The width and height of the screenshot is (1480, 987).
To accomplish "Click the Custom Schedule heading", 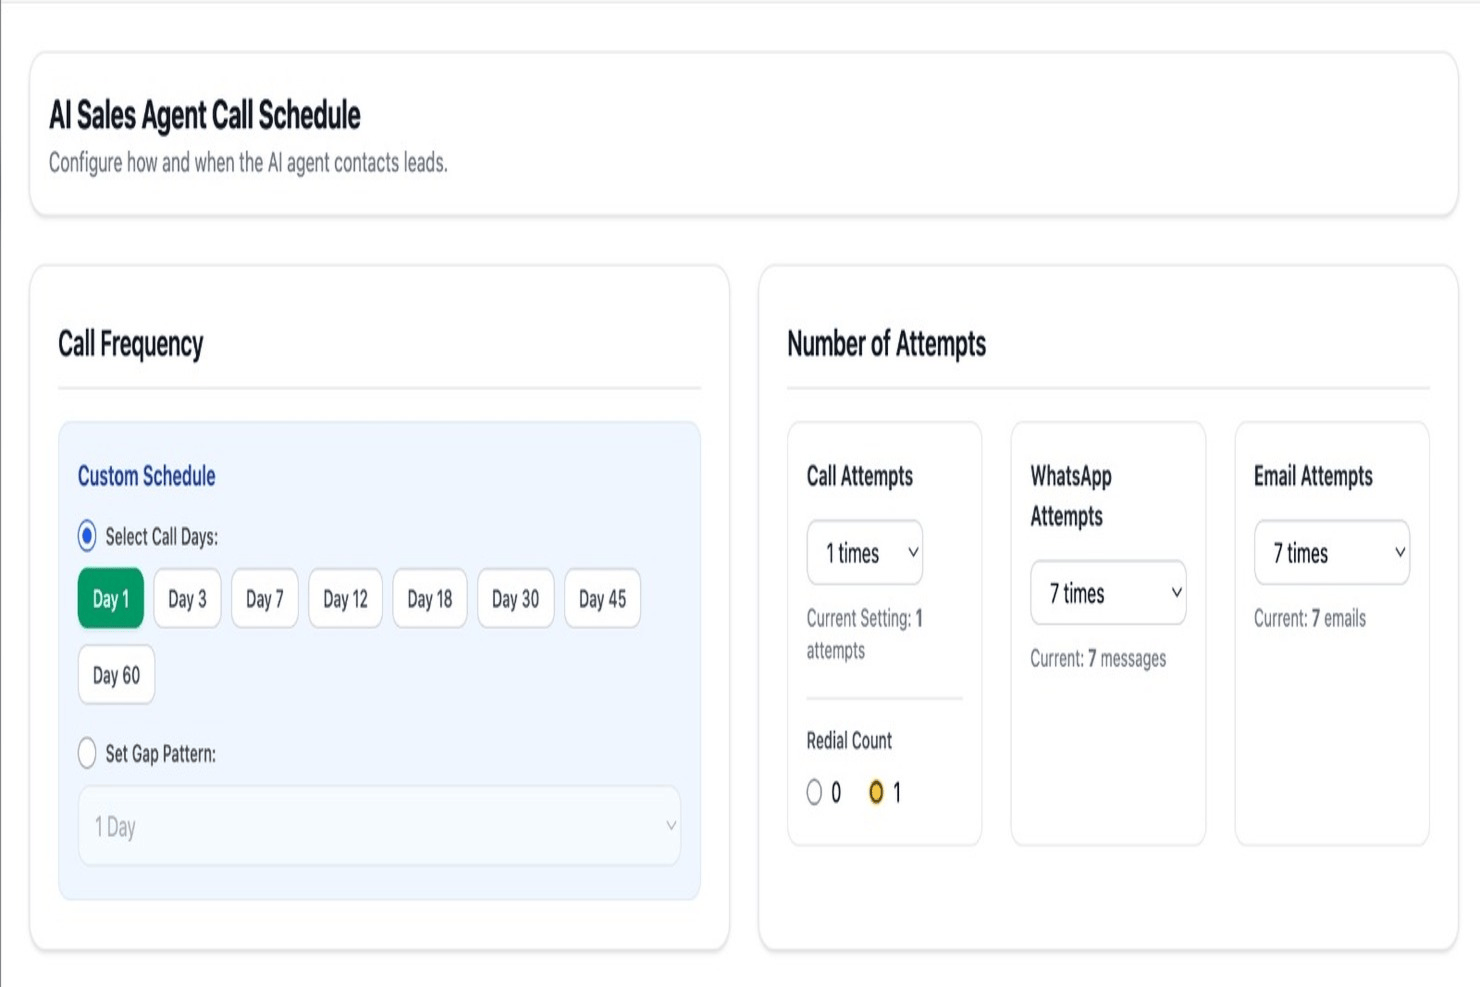I will point(146,476).
